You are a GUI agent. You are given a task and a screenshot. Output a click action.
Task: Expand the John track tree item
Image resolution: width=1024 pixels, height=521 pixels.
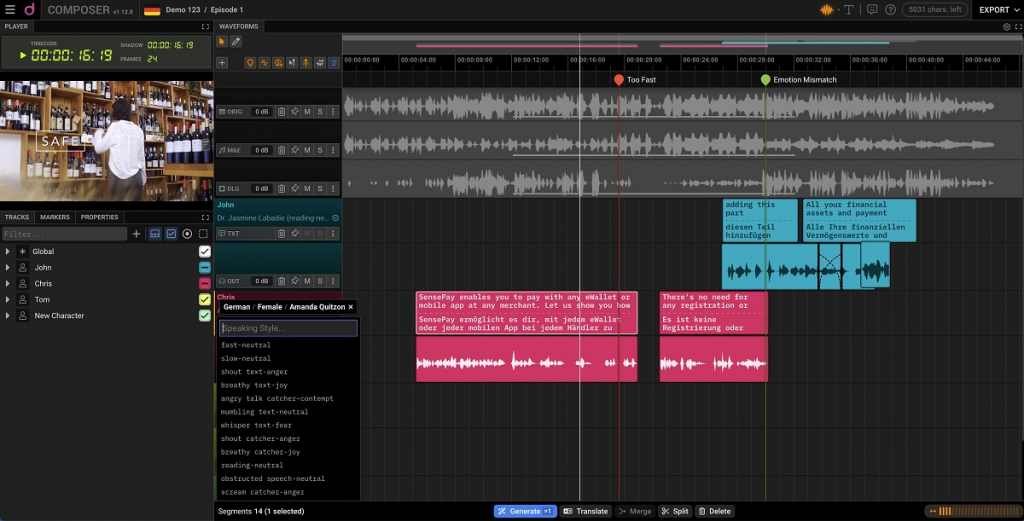8,268
